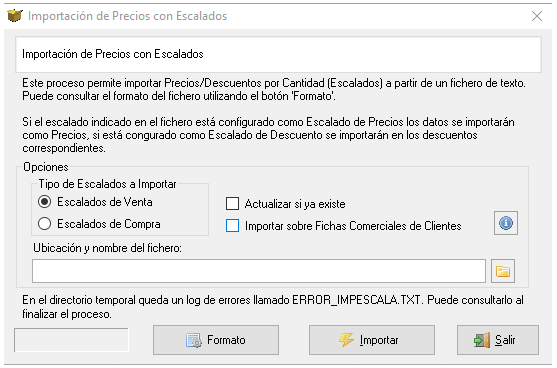Click the calendar-gear icon on Formato
The image size is (557, 368).
[x=194, y=340]
